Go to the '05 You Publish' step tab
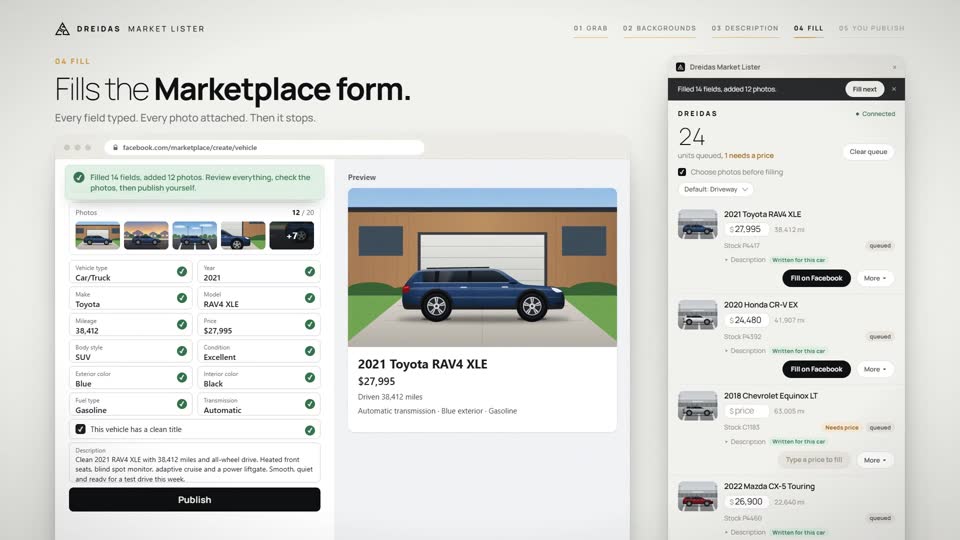 pos(871,28)
